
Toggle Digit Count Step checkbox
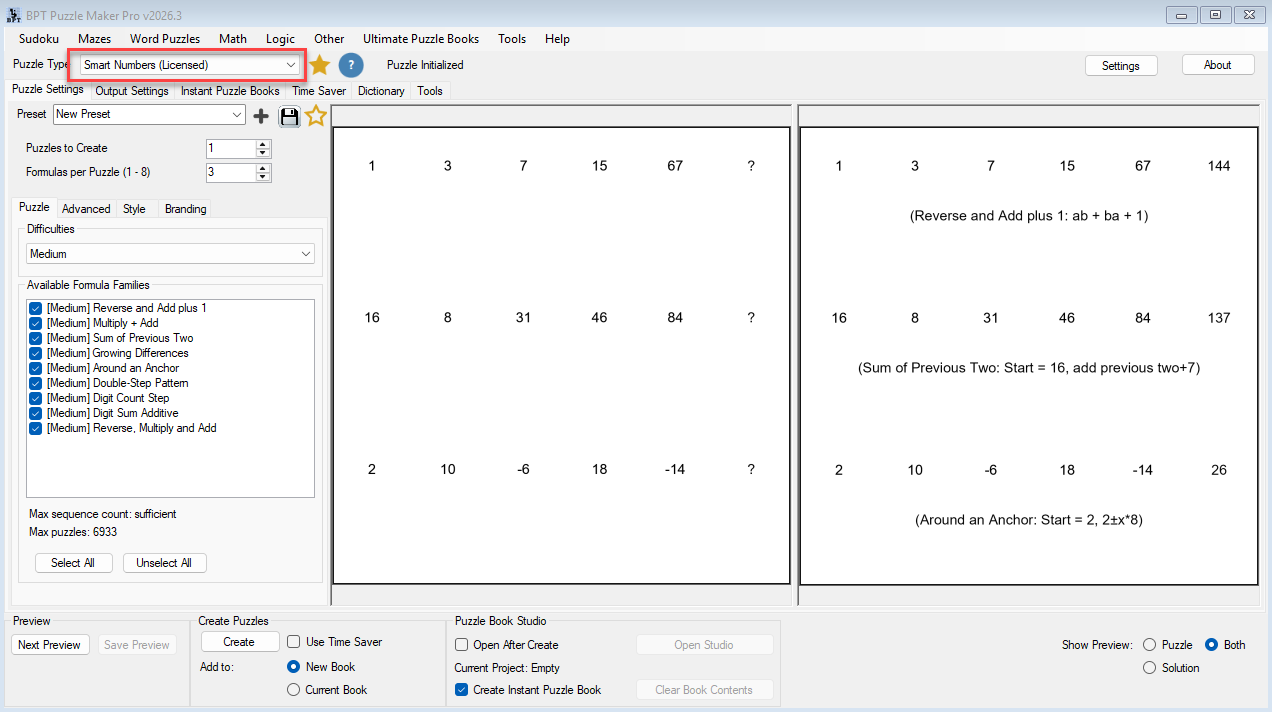[36, 398]
